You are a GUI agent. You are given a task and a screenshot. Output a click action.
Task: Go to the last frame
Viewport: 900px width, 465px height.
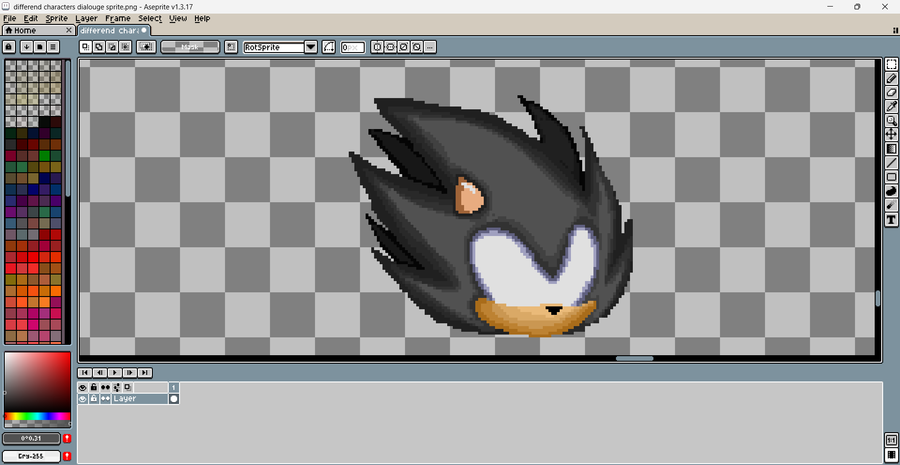145,373
